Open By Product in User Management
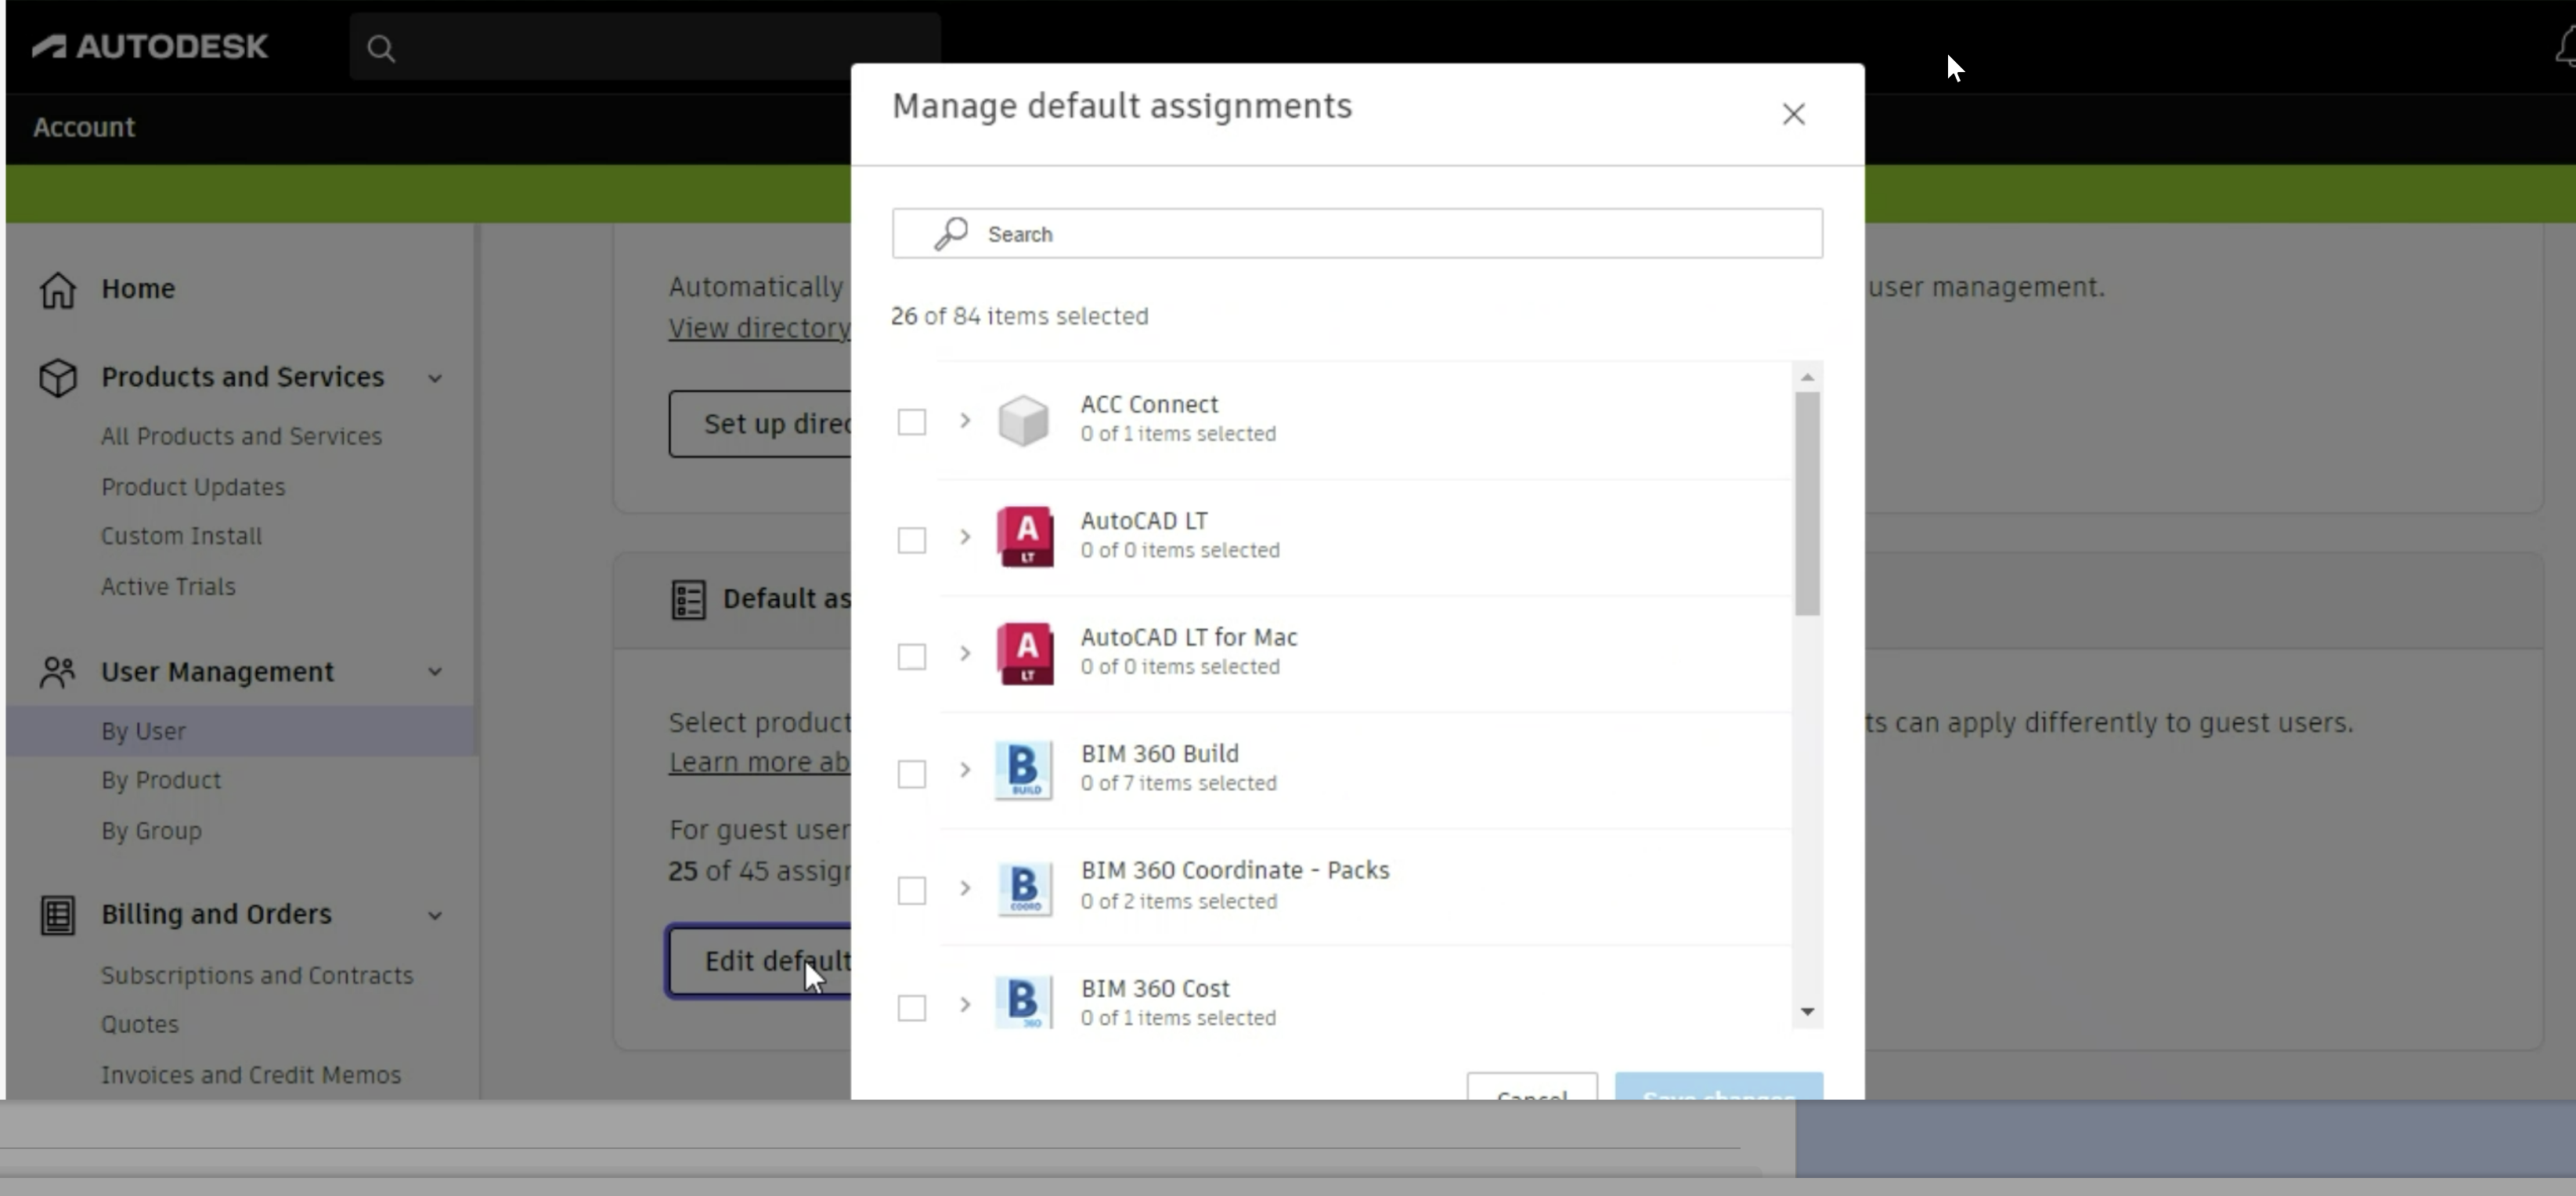This screenshot has height=1196, width=2576. 161,780
